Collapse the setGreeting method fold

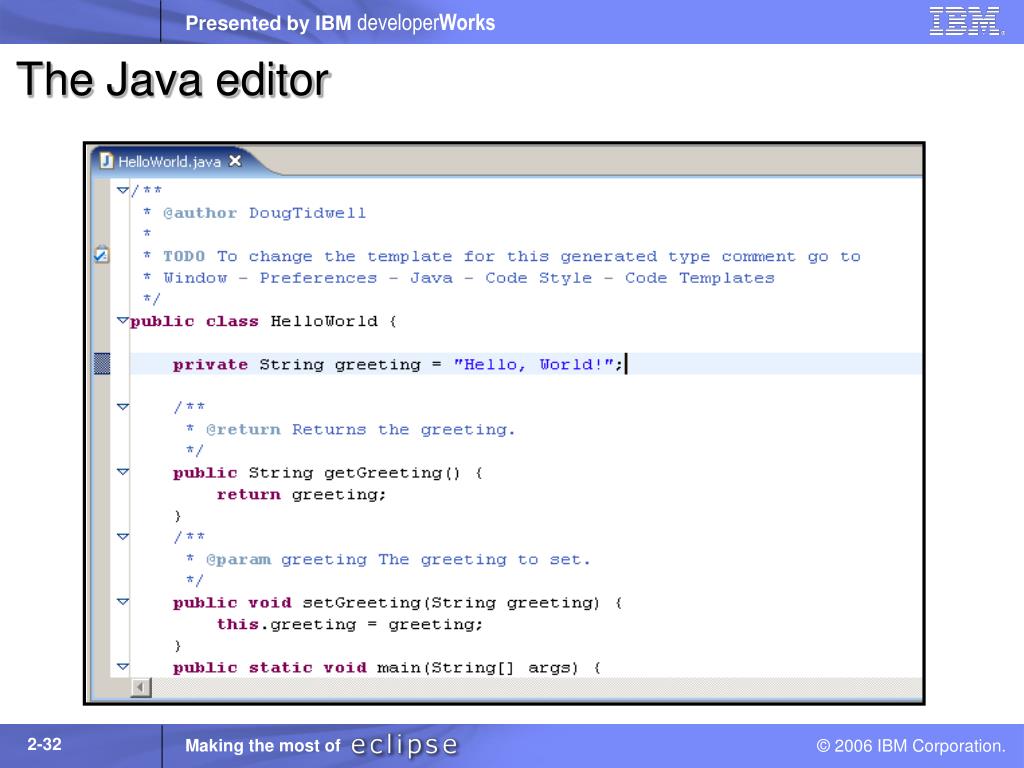click(122, 601)
